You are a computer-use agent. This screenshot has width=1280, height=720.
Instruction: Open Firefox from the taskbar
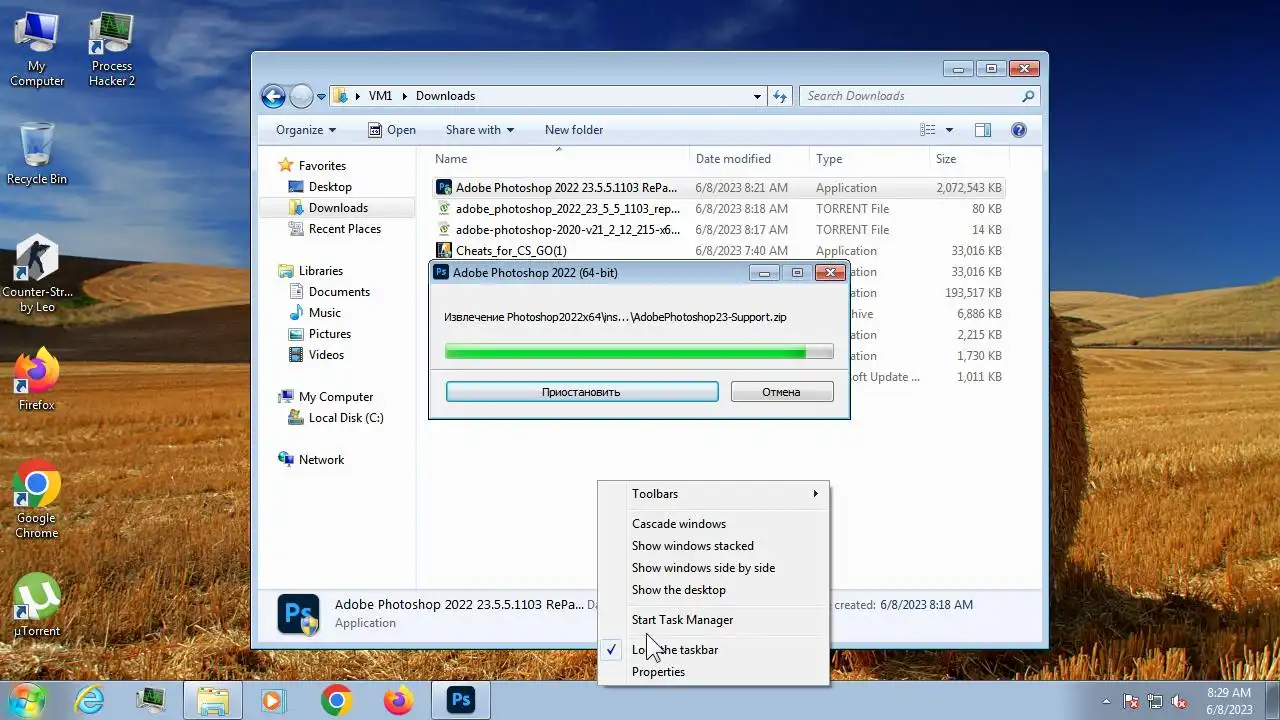tap(398, 700)
